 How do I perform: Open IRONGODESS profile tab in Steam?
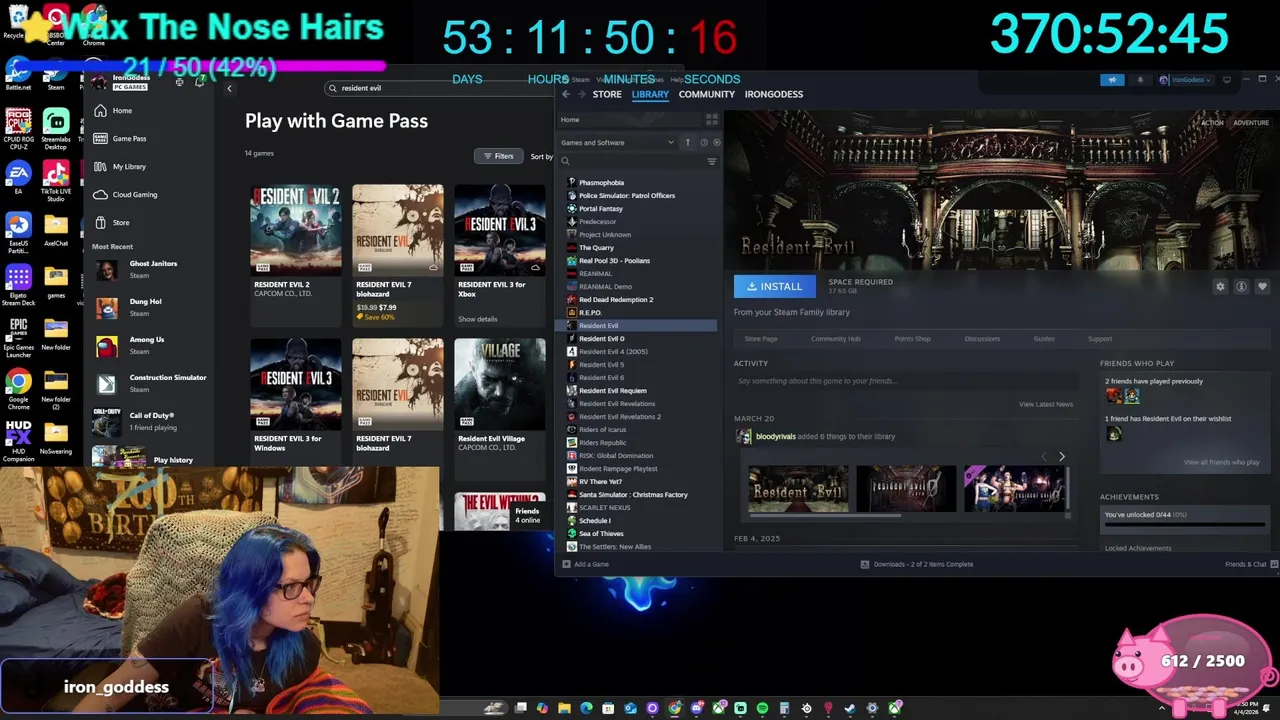[x=774, y=94]
